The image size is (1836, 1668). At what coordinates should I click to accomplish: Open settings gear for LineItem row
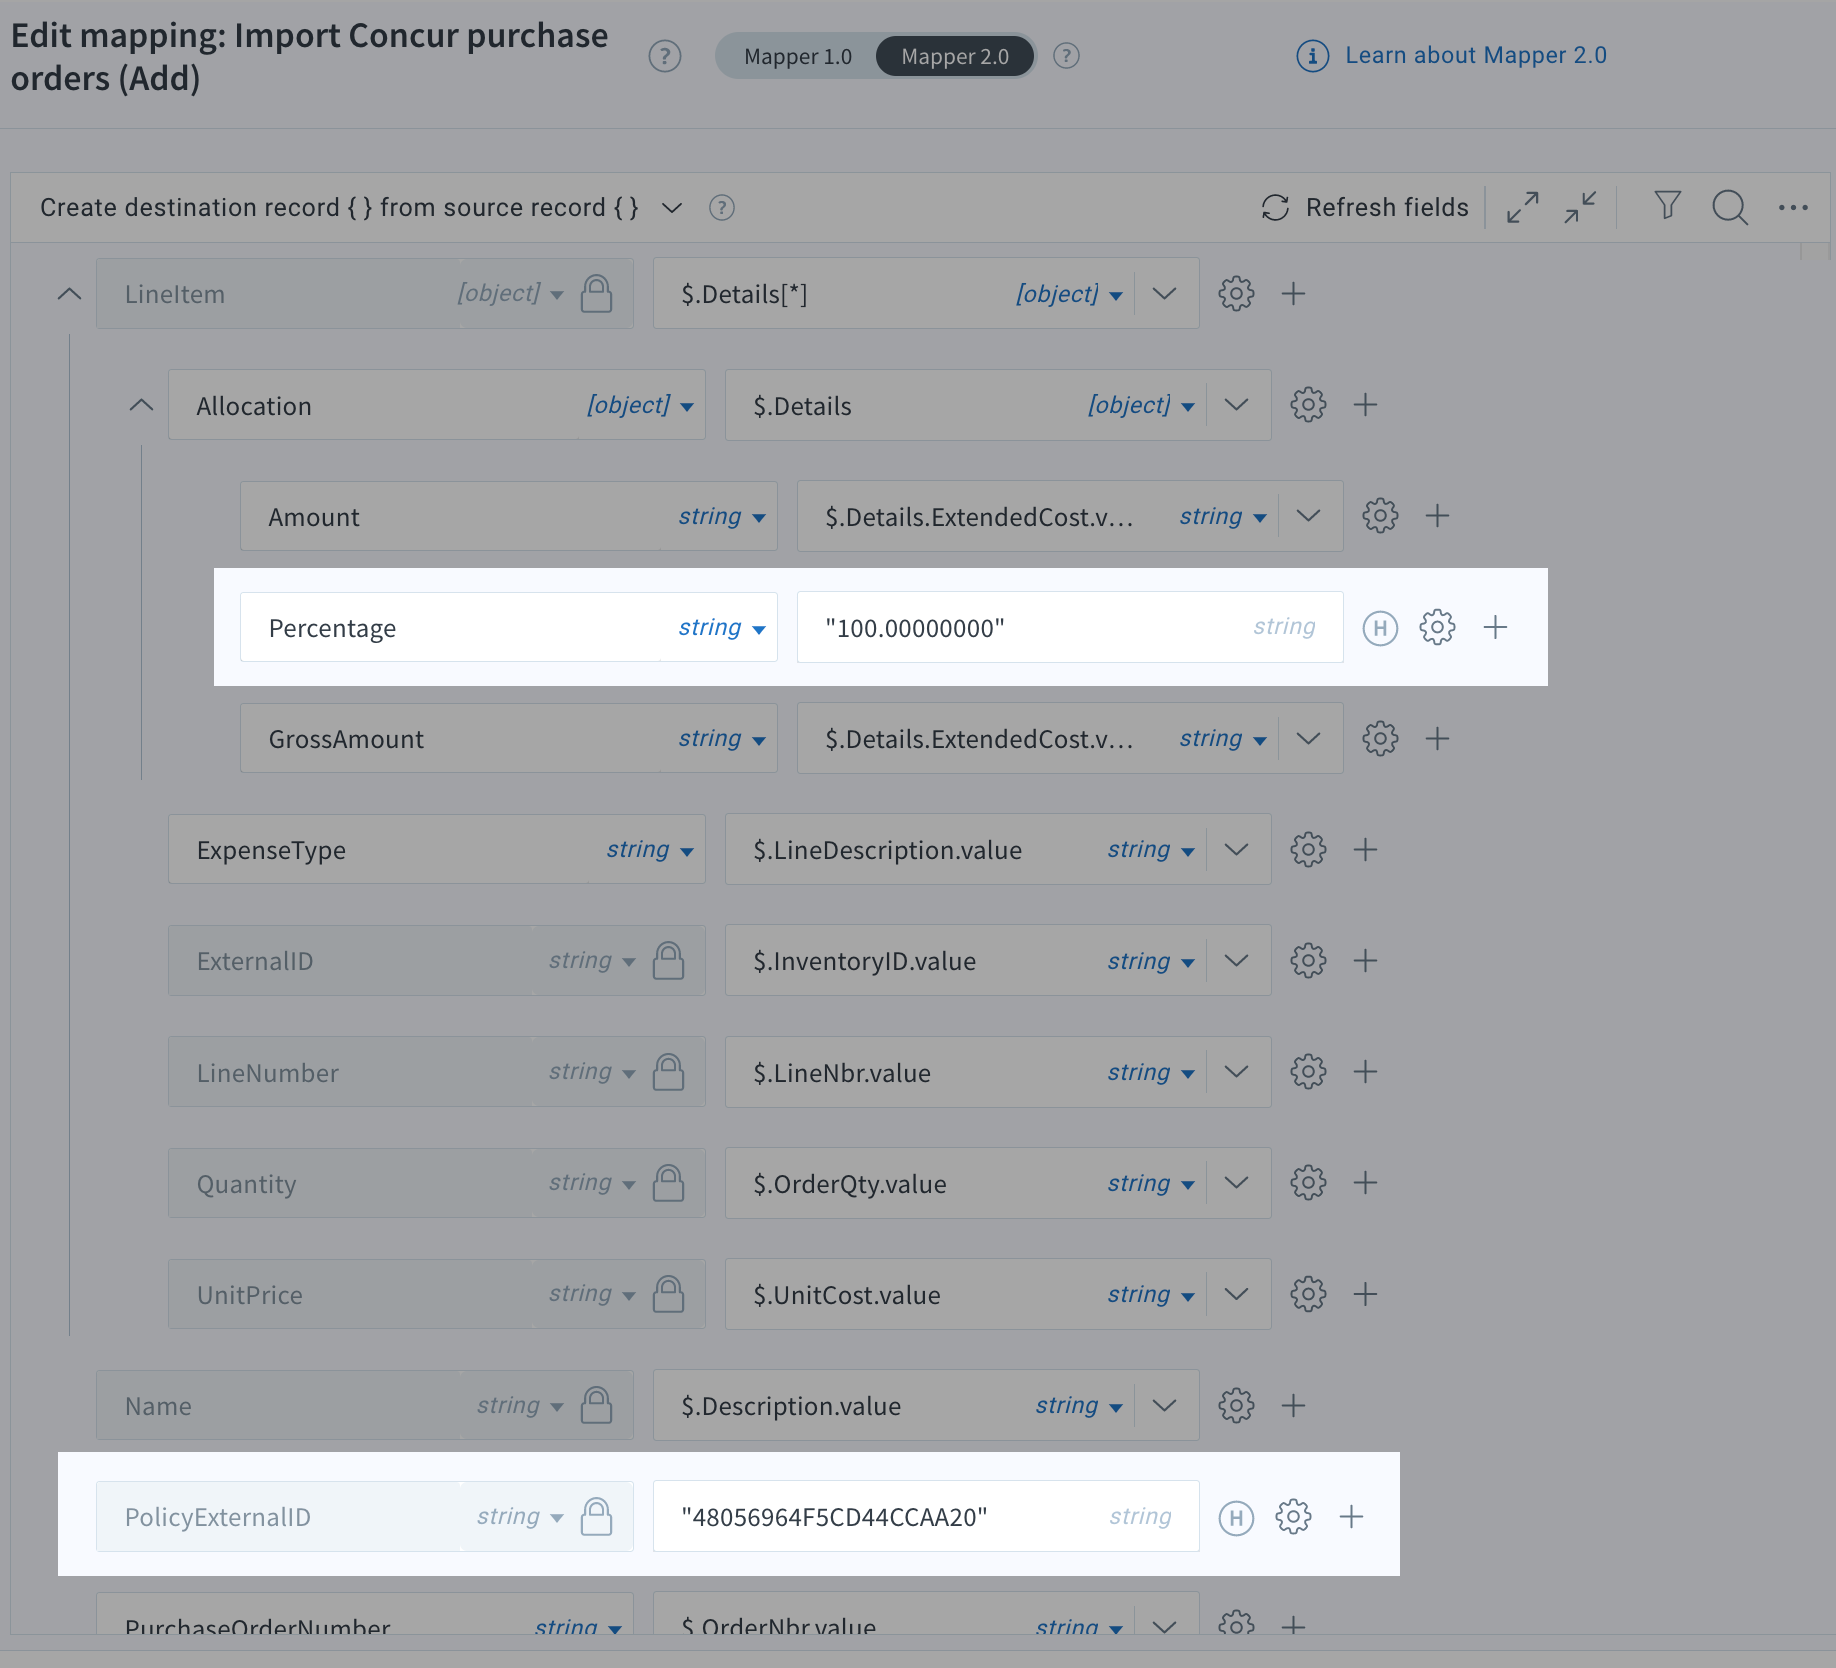(1236, 294)
